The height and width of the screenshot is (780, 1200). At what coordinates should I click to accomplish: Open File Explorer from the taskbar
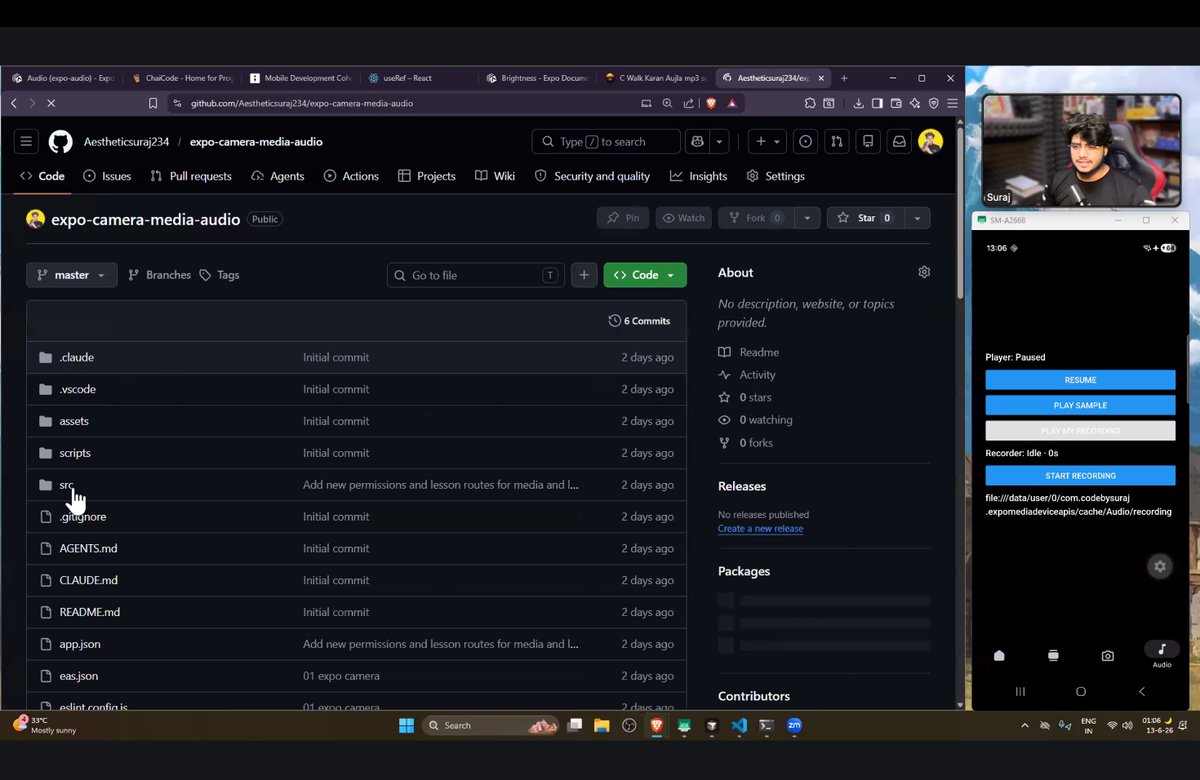click(601, 725)
